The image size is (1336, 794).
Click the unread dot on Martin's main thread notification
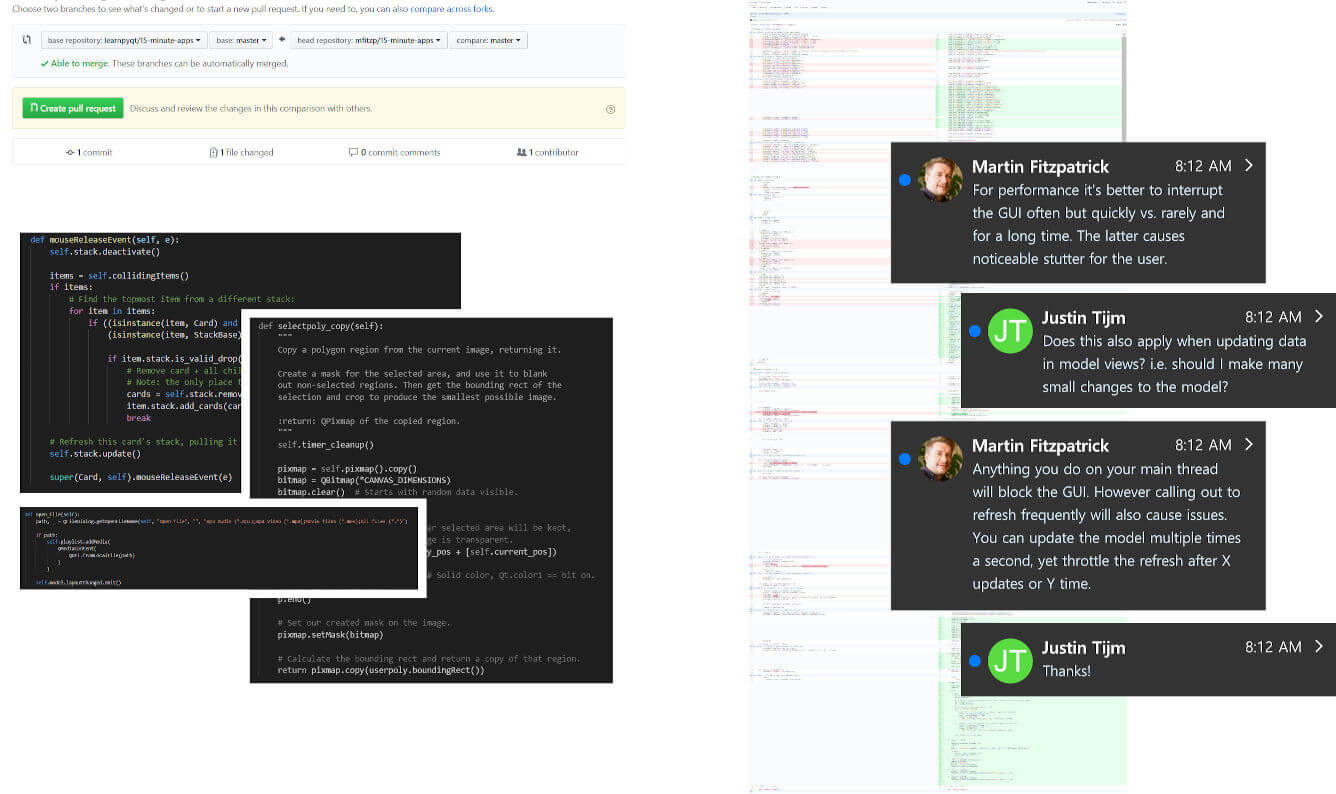[904, 459]
